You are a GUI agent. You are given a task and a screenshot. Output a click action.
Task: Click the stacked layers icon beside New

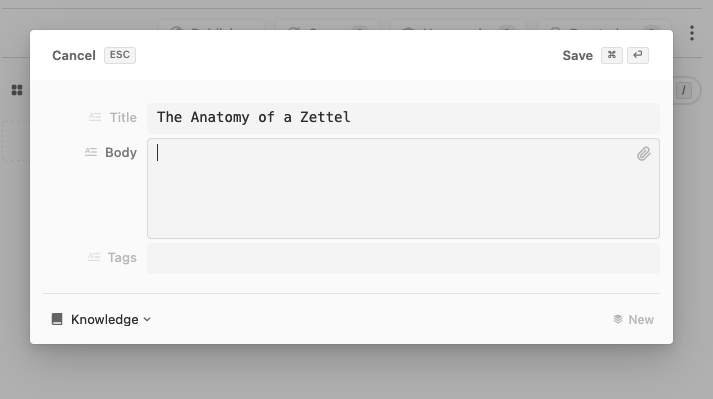[x=618, y=319]
